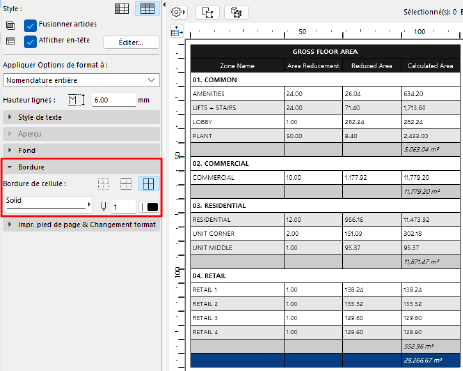Click the RETAIL 4 cell
463x371 pixels.
click(237, 332)
